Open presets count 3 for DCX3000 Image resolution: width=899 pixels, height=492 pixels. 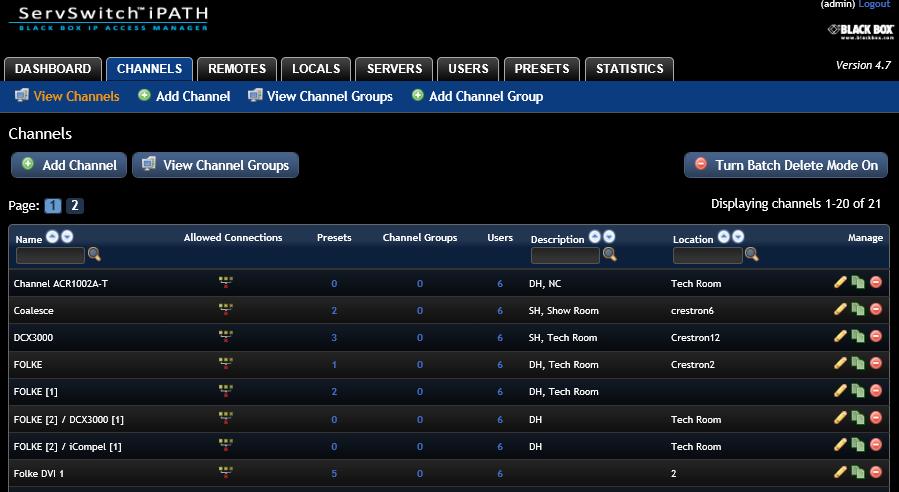[334, 338]
